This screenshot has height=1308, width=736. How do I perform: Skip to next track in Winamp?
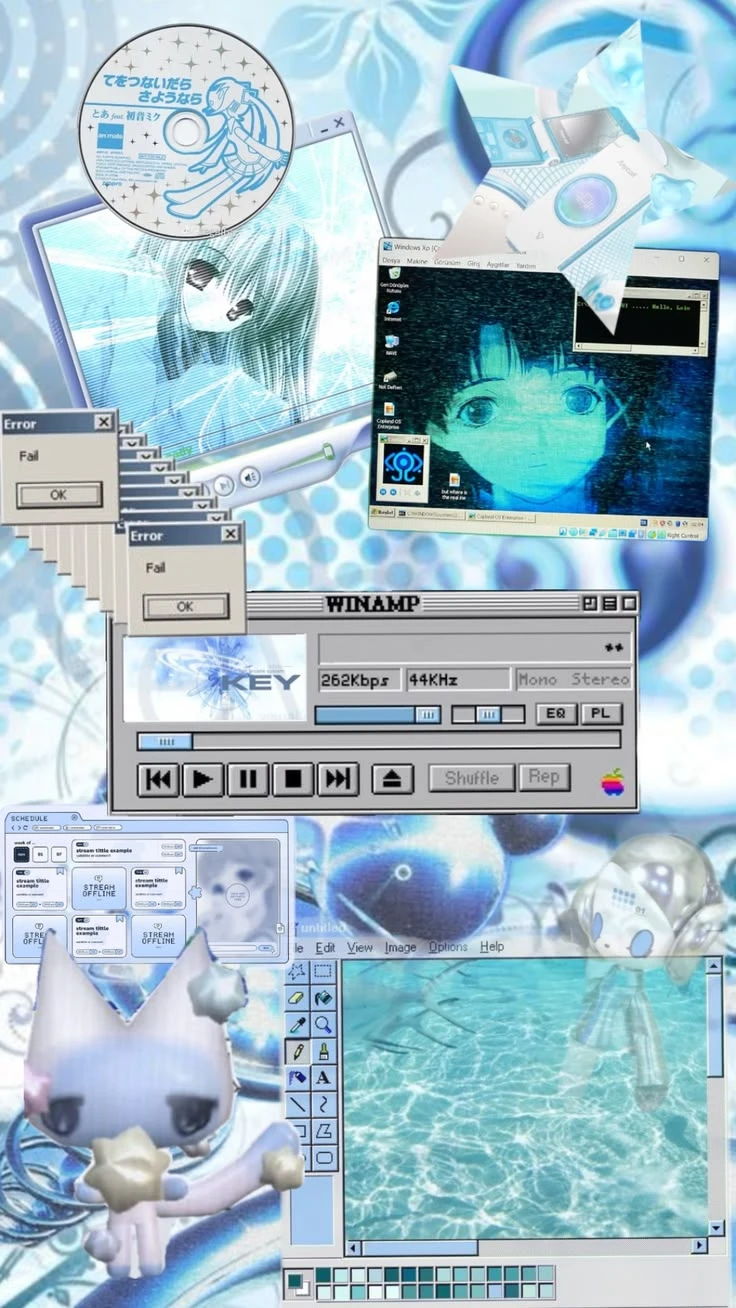(338, 779)
